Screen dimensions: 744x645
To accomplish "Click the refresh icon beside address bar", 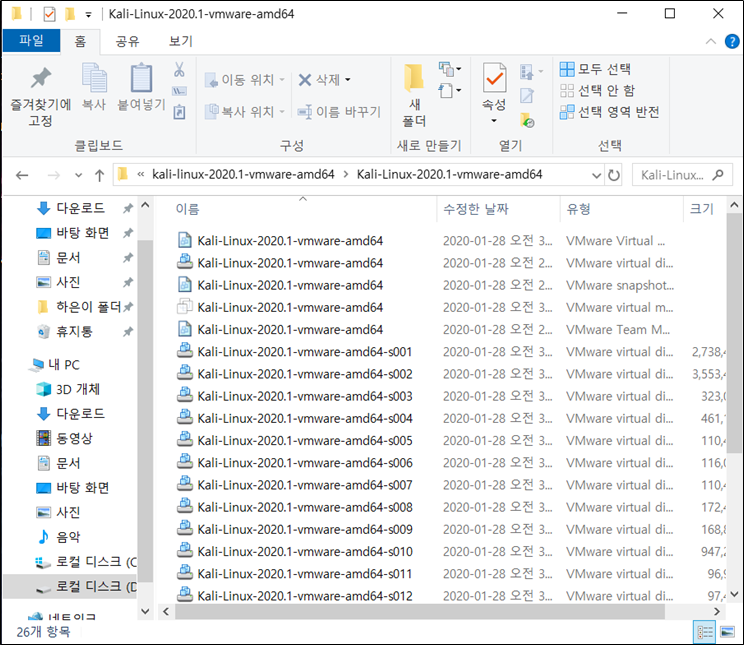I will (614, 175).
